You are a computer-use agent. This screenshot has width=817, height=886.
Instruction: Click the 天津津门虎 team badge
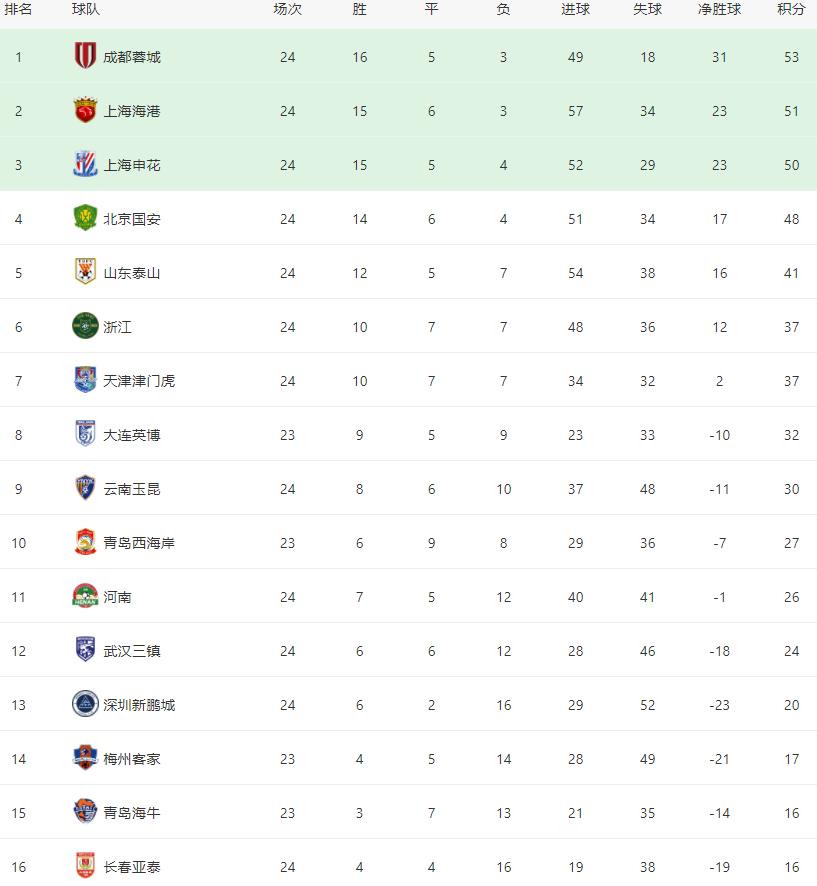pos(85,380)
